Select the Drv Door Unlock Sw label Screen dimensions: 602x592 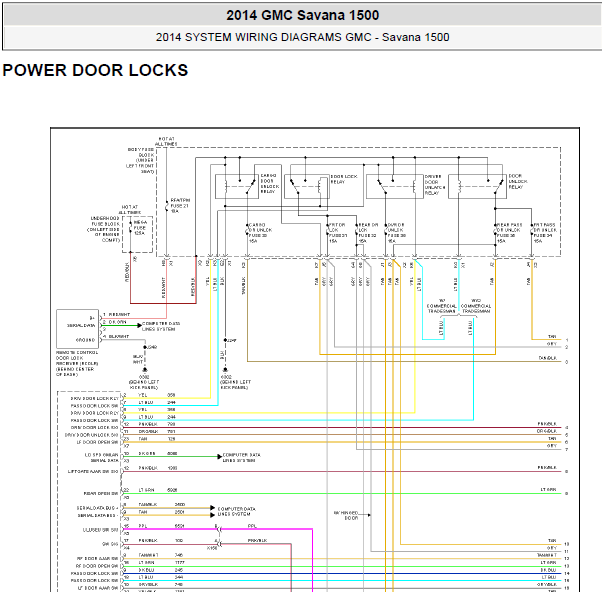click(x=91, y=435)
